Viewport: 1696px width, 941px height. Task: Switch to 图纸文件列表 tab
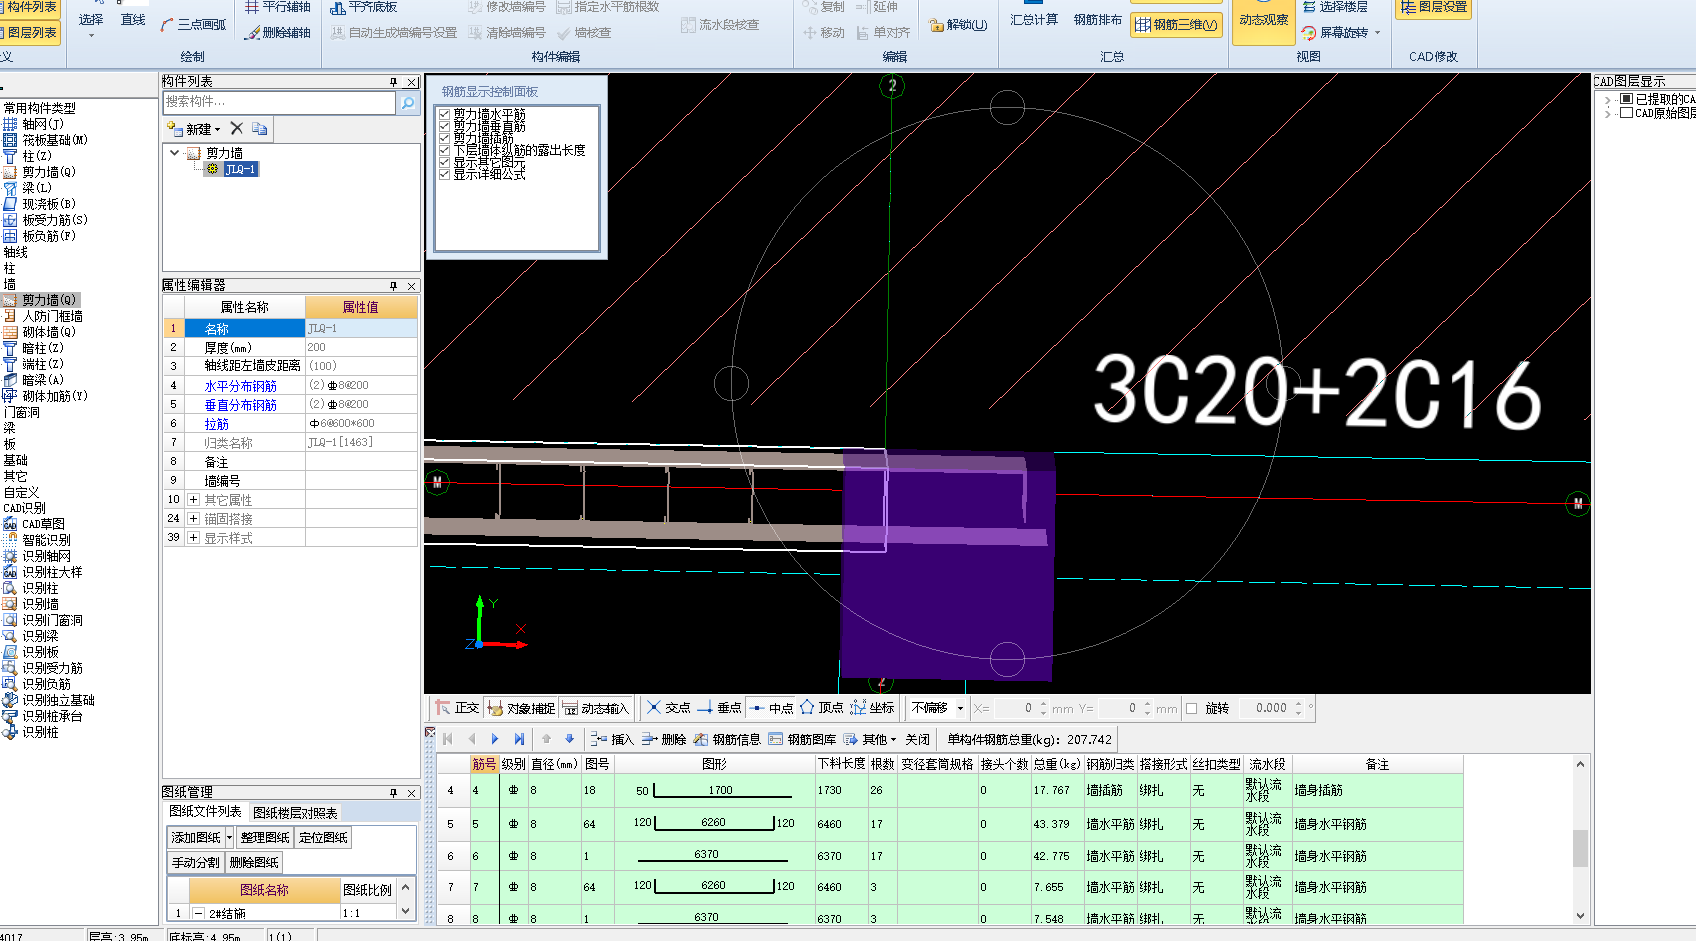(x=205, y=811)
